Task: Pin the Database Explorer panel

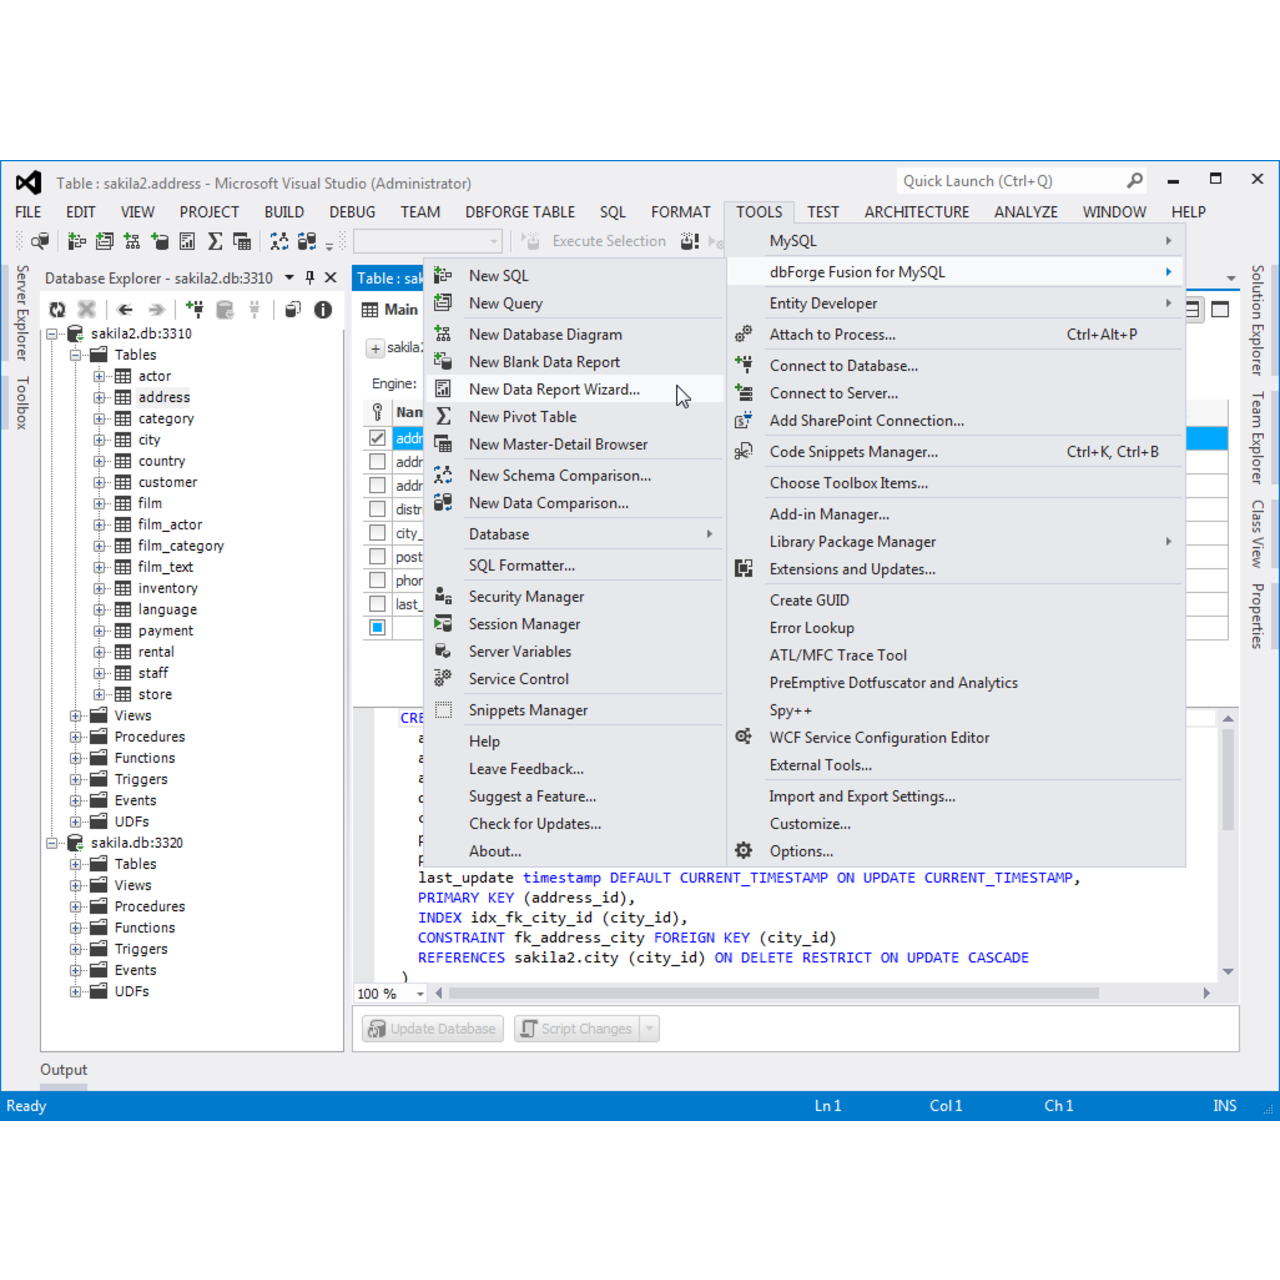Action: pyautogui.click(x=310, y=278)
